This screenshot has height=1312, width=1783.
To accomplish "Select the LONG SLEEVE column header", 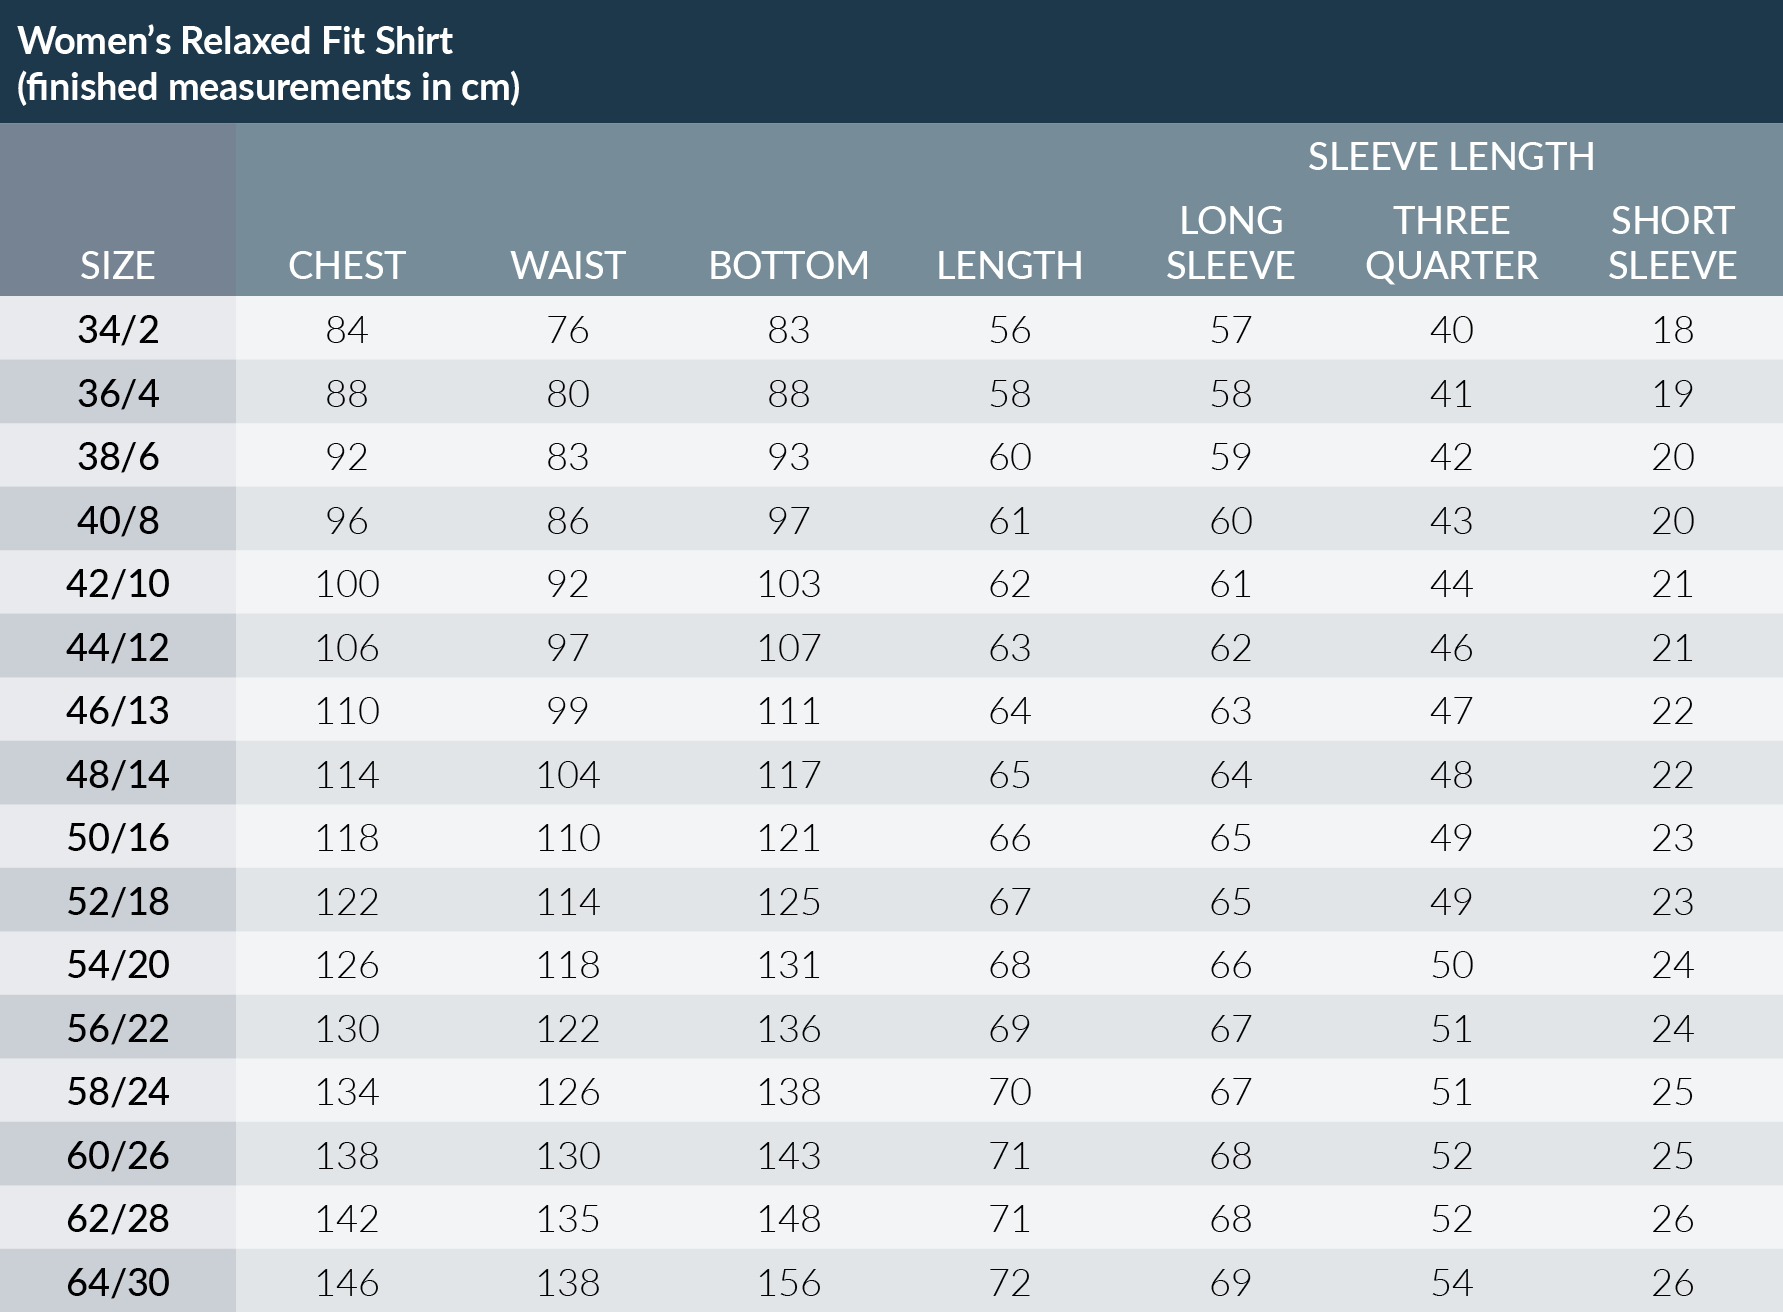I will [1230, 243].
